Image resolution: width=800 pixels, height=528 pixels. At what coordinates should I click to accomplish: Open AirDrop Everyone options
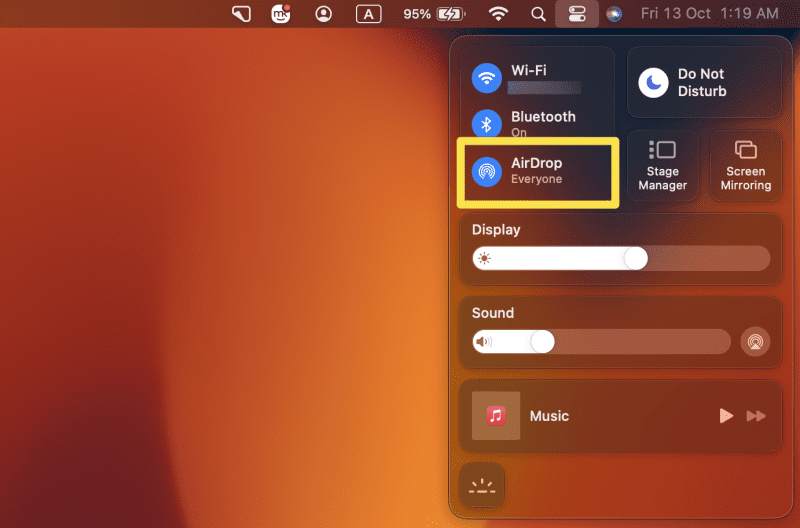[x=538, y=171]
